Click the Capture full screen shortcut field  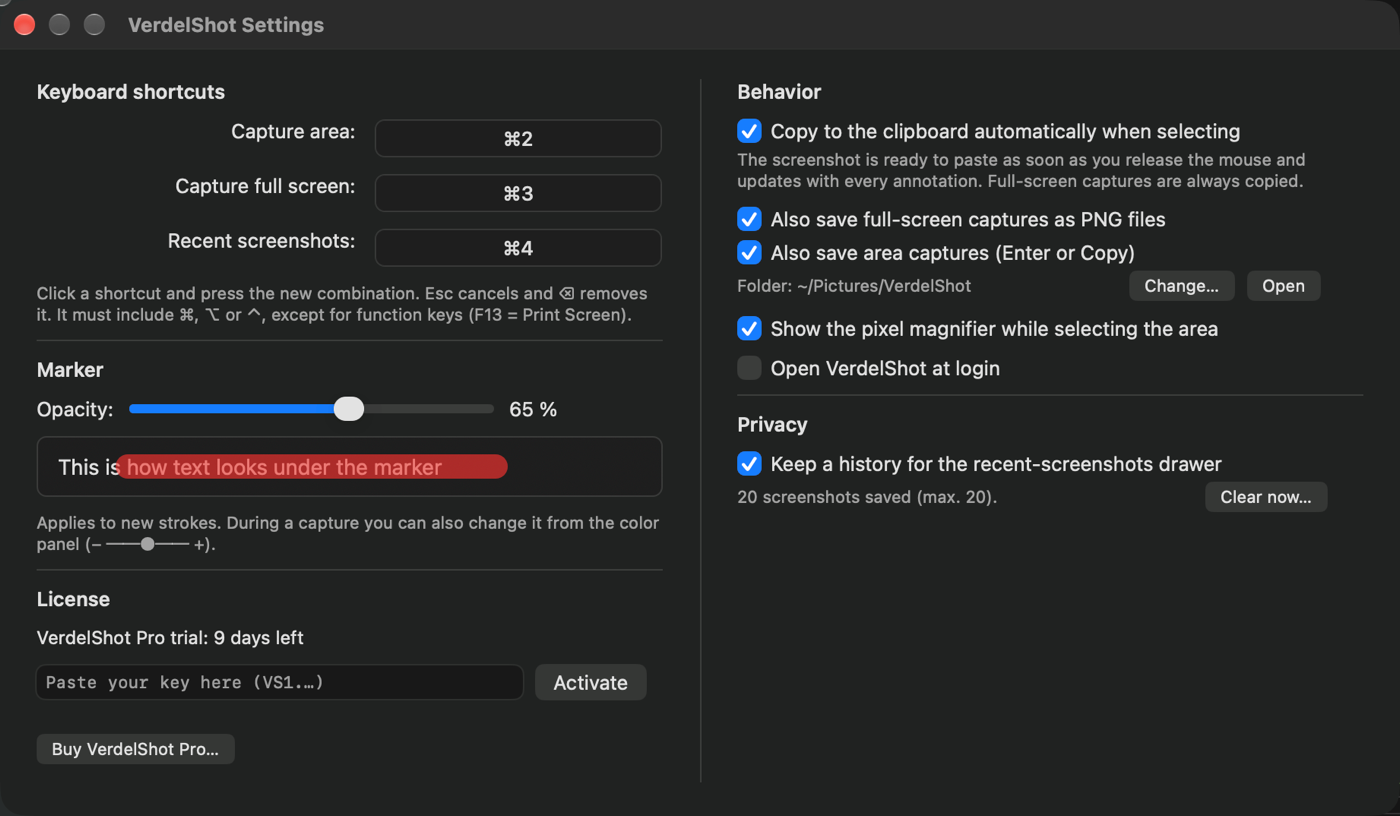pyautogui.click(x=518, y=193)
